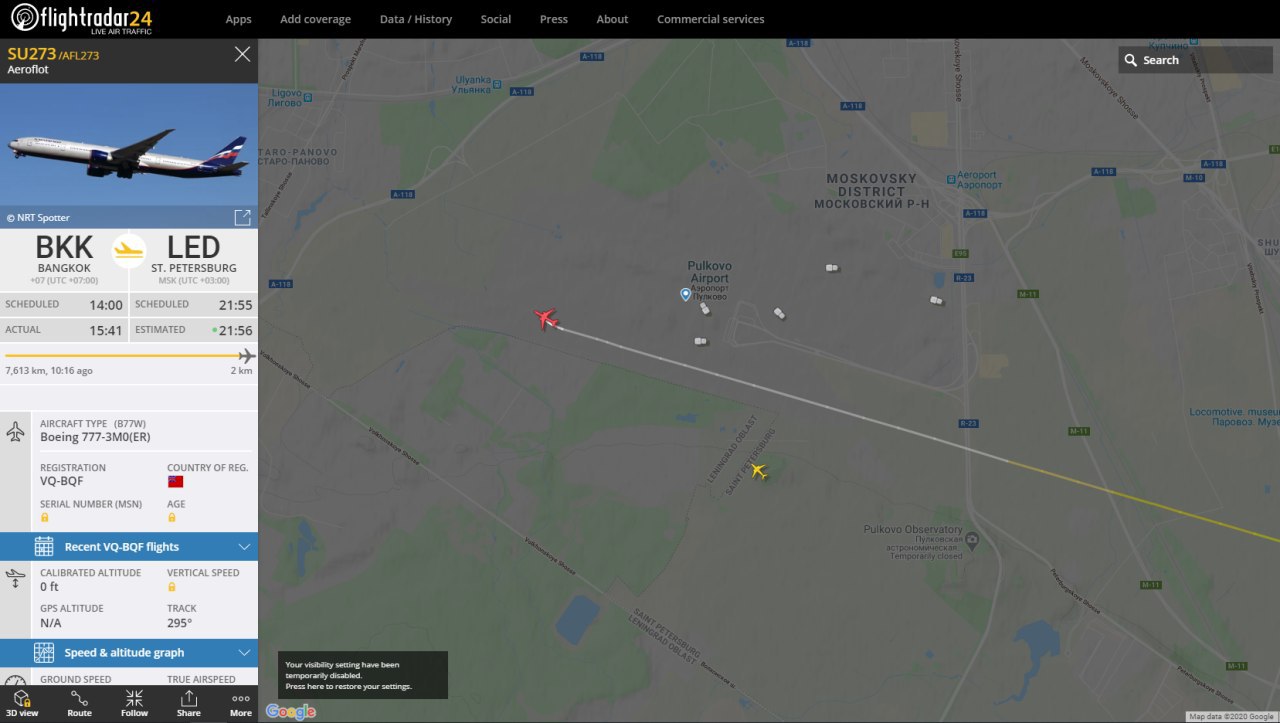Open the Apps menu
The image size is (1280, 723).
[x=238, y=19]
